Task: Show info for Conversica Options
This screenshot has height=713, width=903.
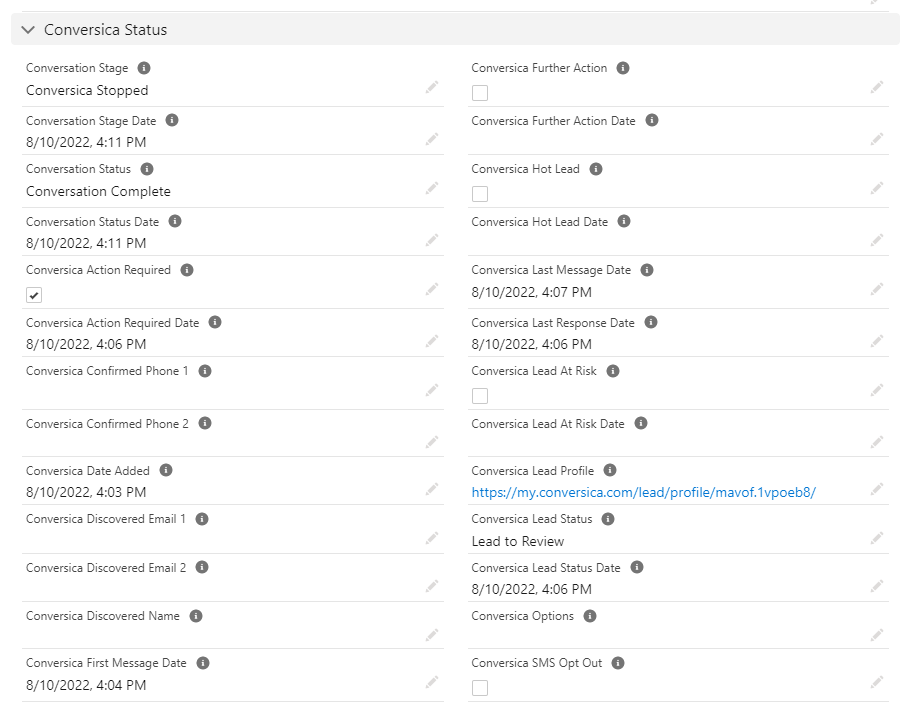Action: tap(590, 616)
